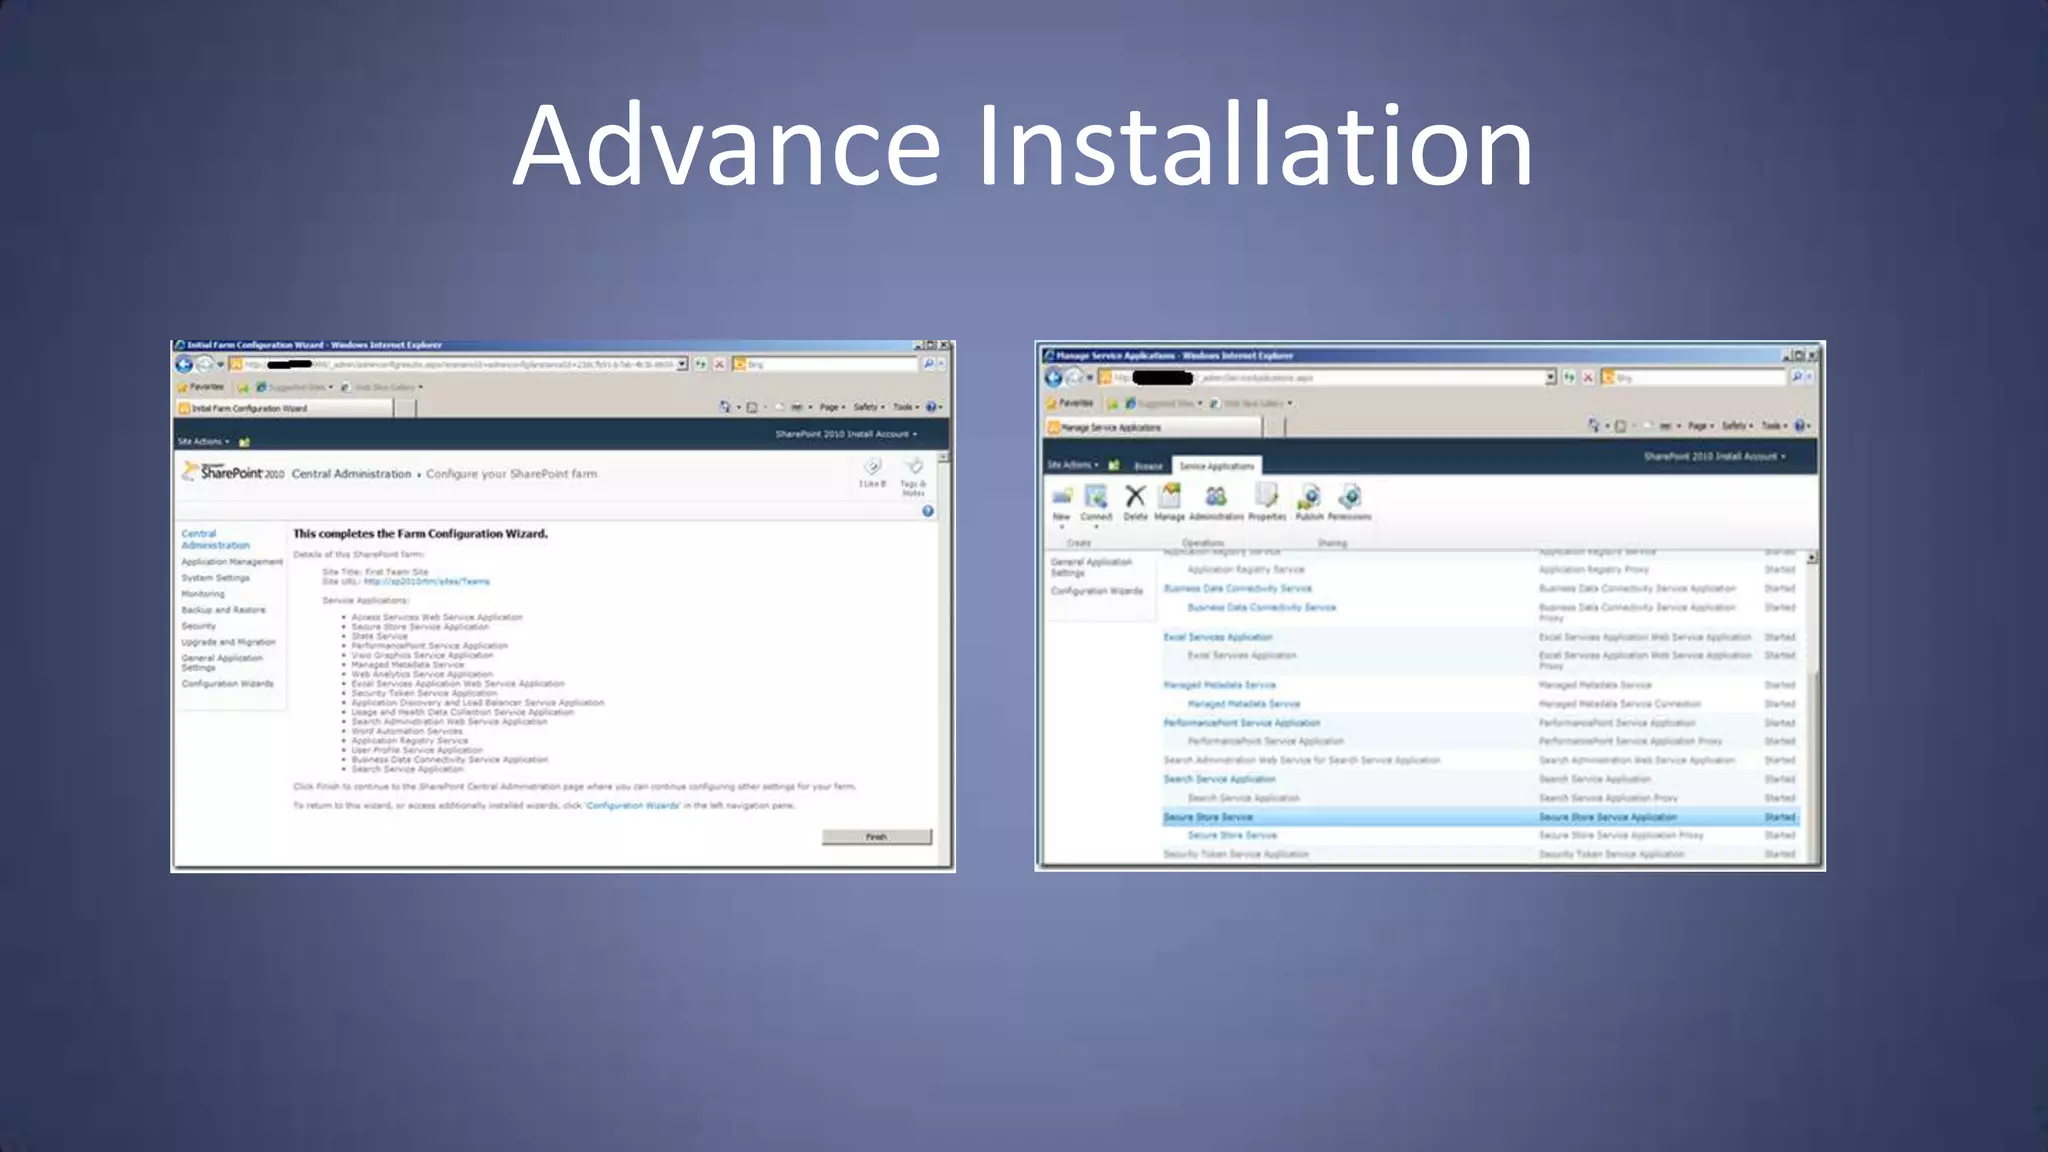Click Refresh icon in Manage Service Applications window
The image size is (2048, 1152).
click(x=1569, y=377)
